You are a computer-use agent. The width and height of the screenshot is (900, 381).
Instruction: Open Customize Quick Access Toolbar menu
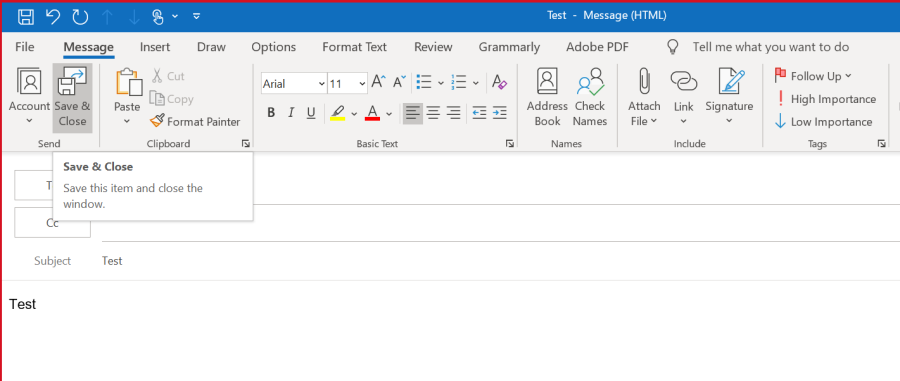[196, 17]
